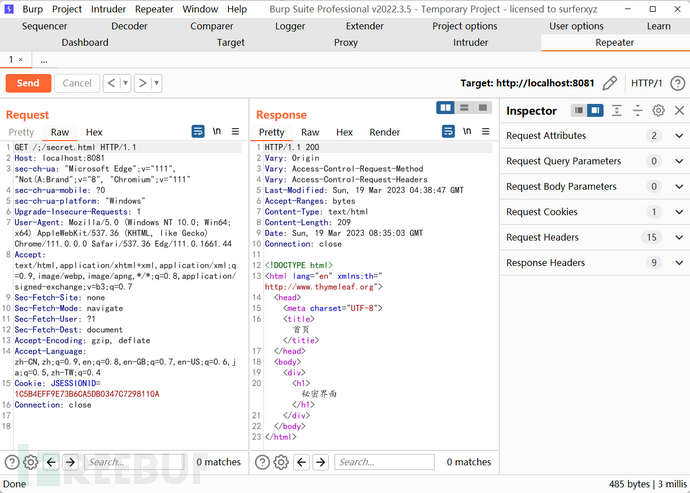This screenshot has height=493, width=690.
Task: Go to next Response search match
Action: click(321, 462)
